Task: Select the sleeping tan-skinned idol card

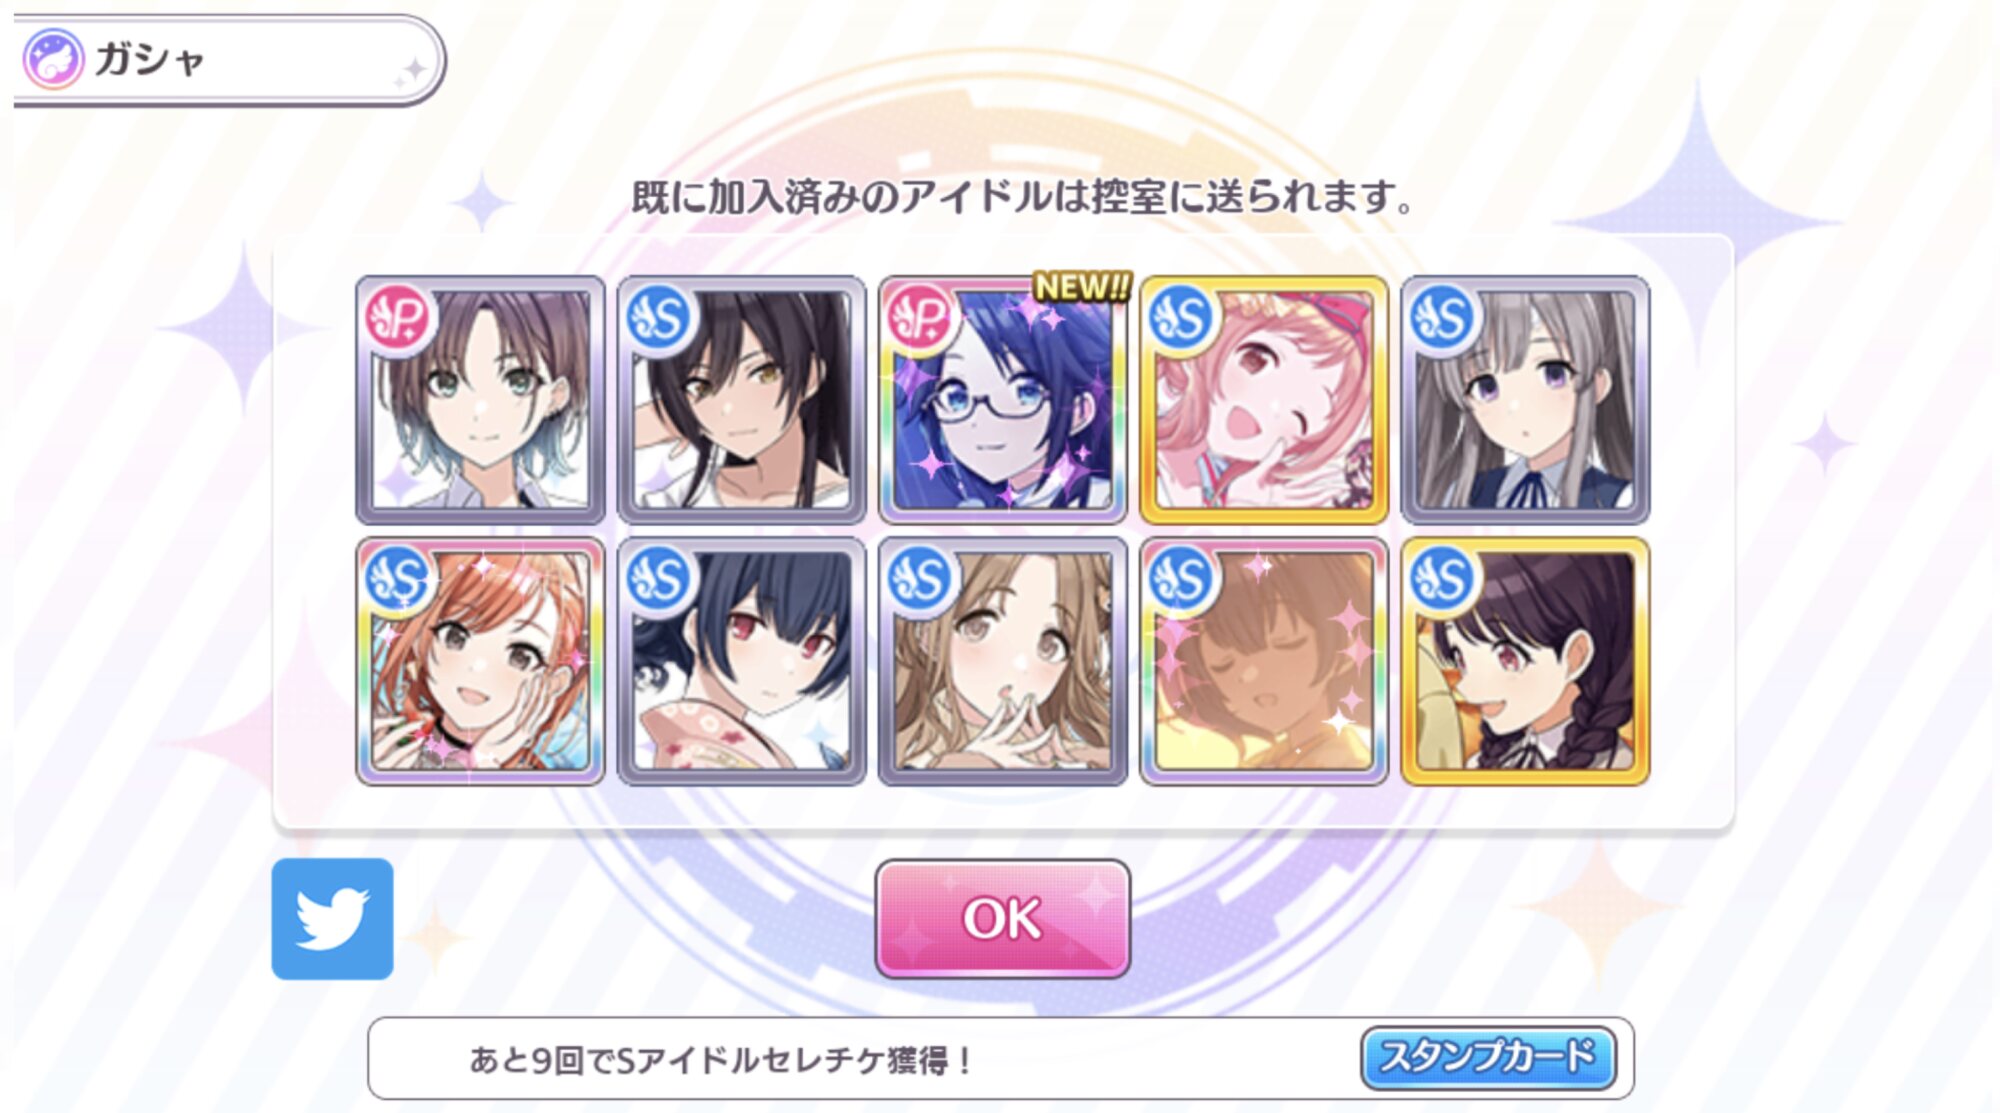Action: (x=1264, y=661)
